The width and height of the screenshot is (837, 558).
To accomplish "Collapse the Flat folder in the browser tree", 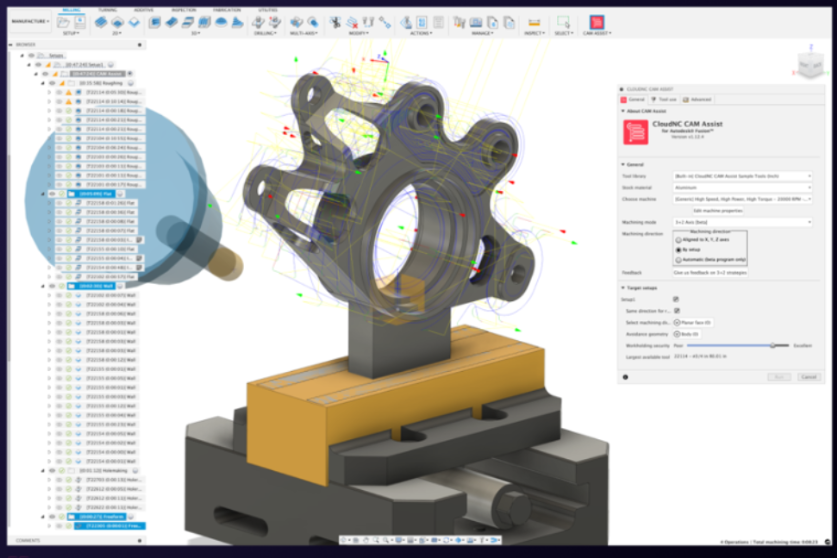I will coord(41,194).
